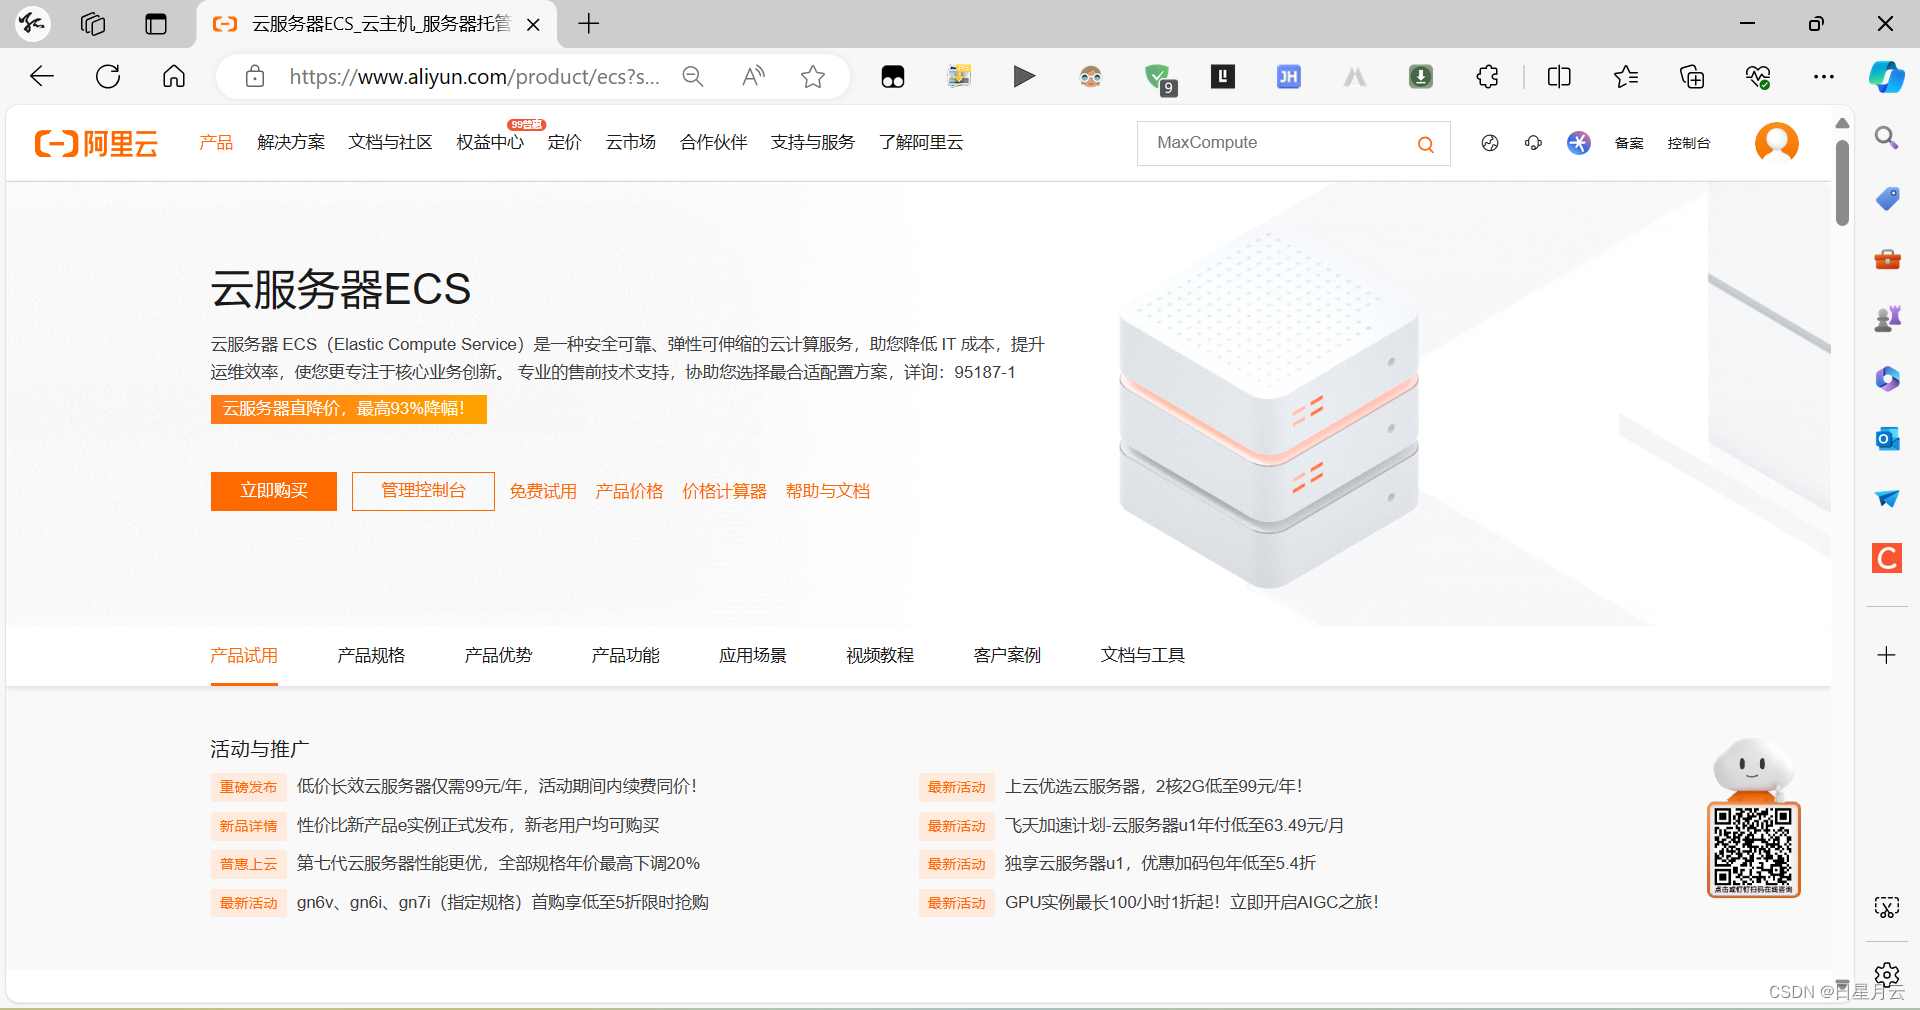Viewport: 1920px width, 1010px height.
Task: Switch to the 视频教程 tab
Action: pos(880,656)
